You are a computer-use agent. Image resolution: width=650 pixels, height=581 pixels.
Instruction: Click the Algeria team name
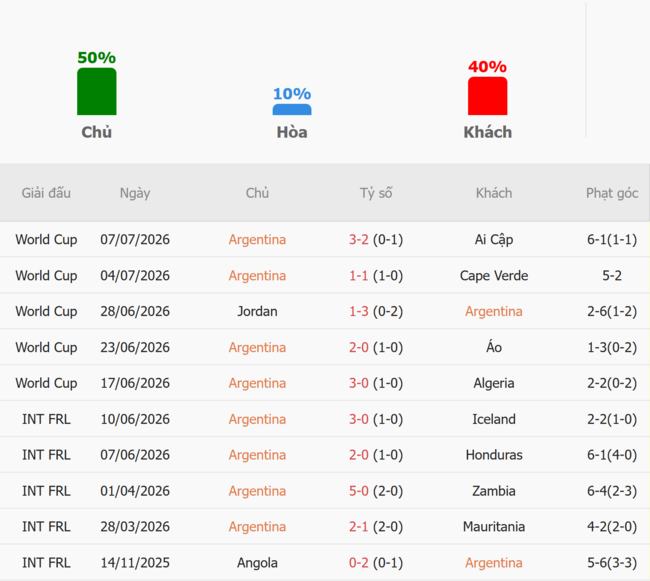pyautogui.click(x=494, y=383)
